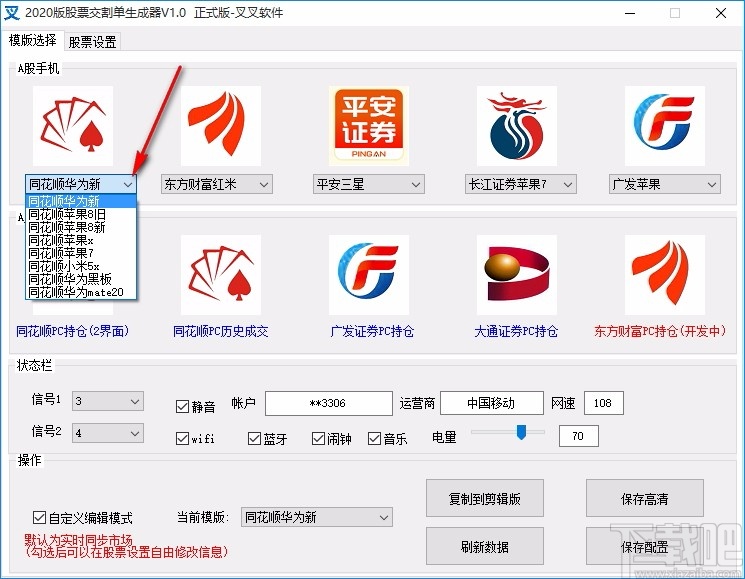Close the application window
Screen dimensions: 745x579
tap(721, 13)
